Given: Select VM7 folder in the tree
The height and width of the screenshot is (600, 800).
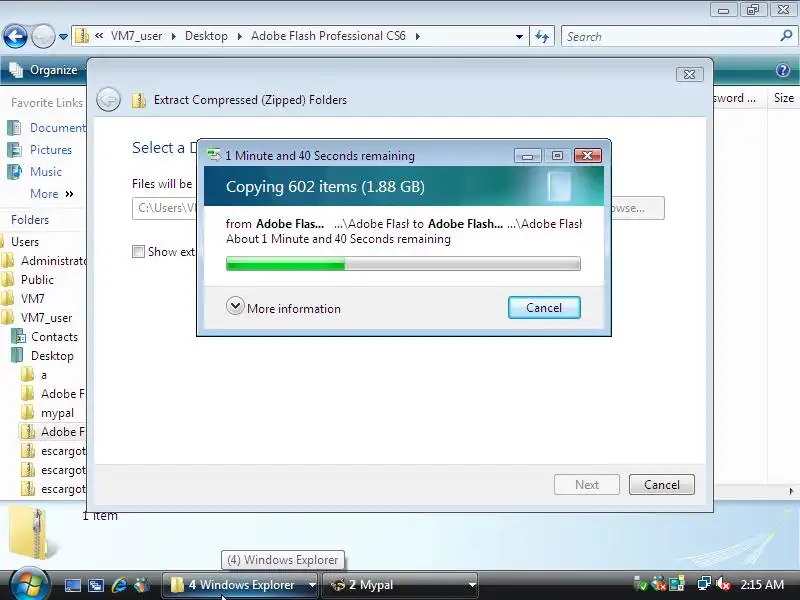Looking at the screenshot, I should pyautogui.click(x=23, y=298).
